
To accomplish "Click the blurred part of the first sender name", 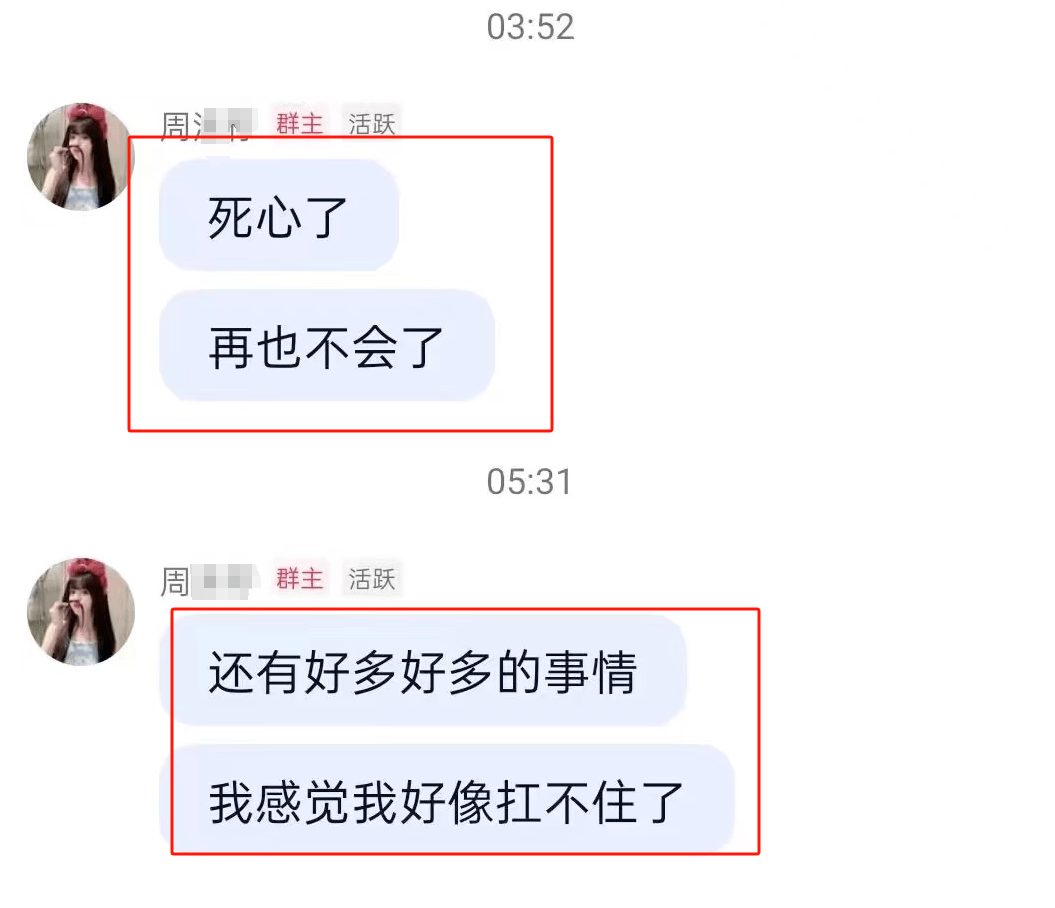I will tap(223, 125).
